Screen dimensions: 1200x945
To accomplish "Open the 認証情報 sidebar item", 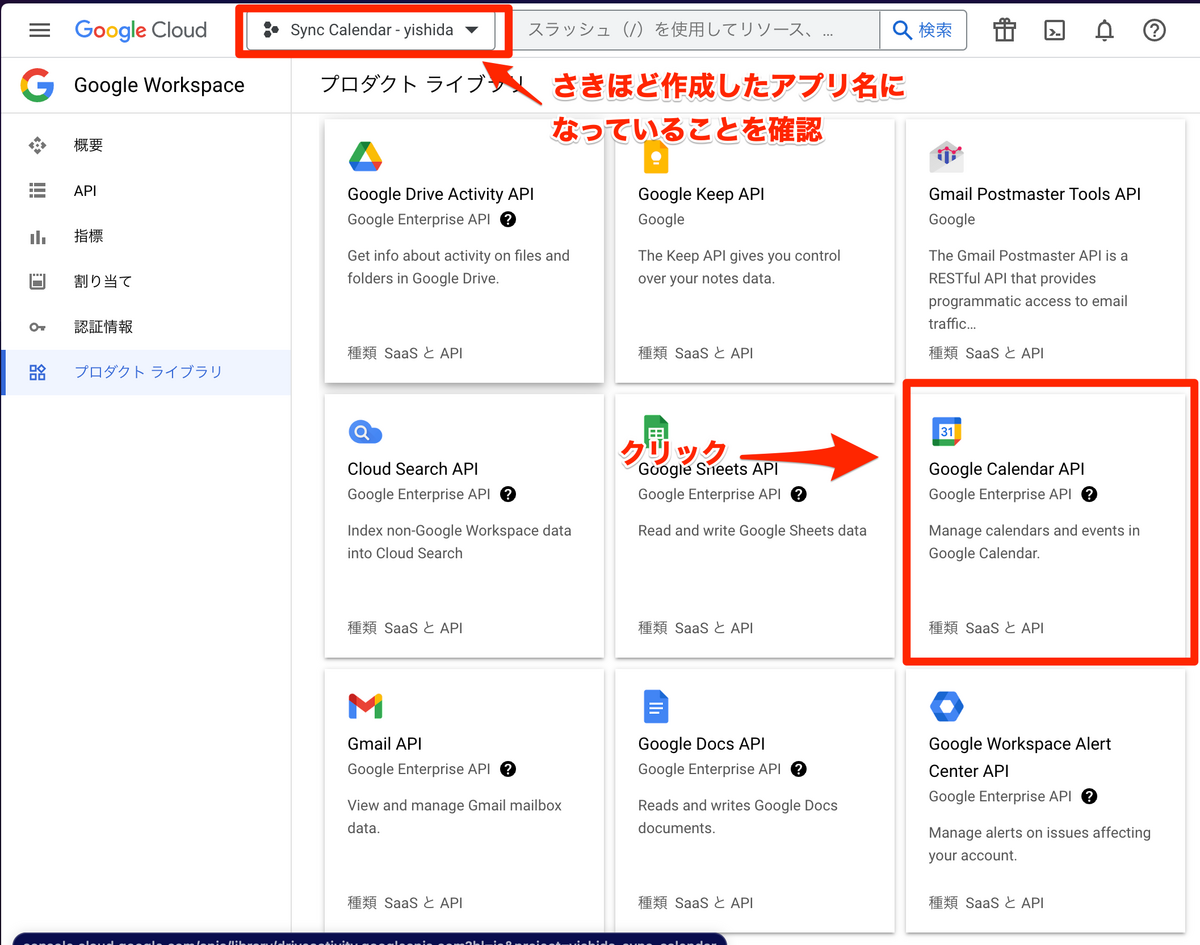I will [146, 326].
